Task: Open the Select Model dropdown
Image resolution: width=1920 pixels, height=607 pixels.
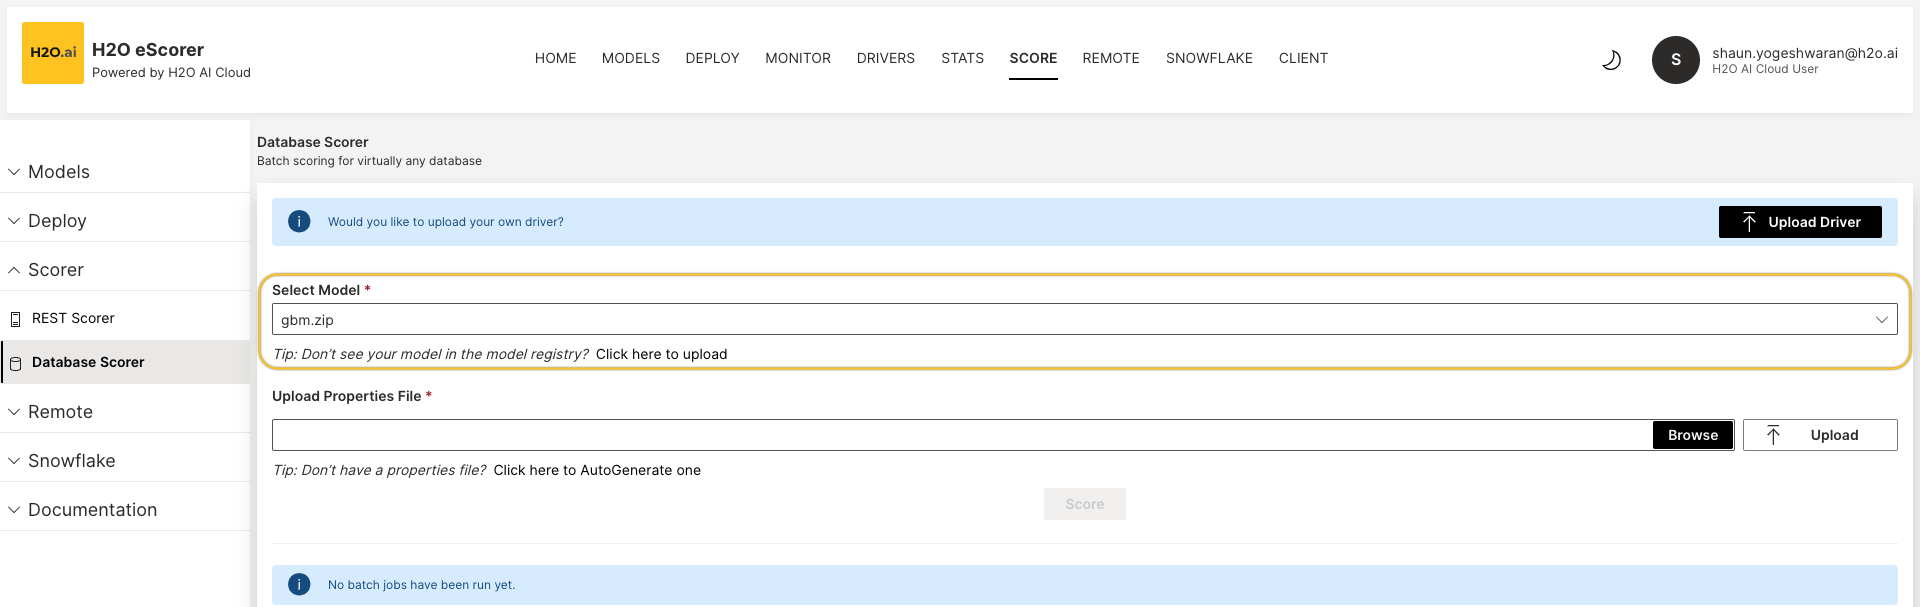Action: [x=1084, y=320]
